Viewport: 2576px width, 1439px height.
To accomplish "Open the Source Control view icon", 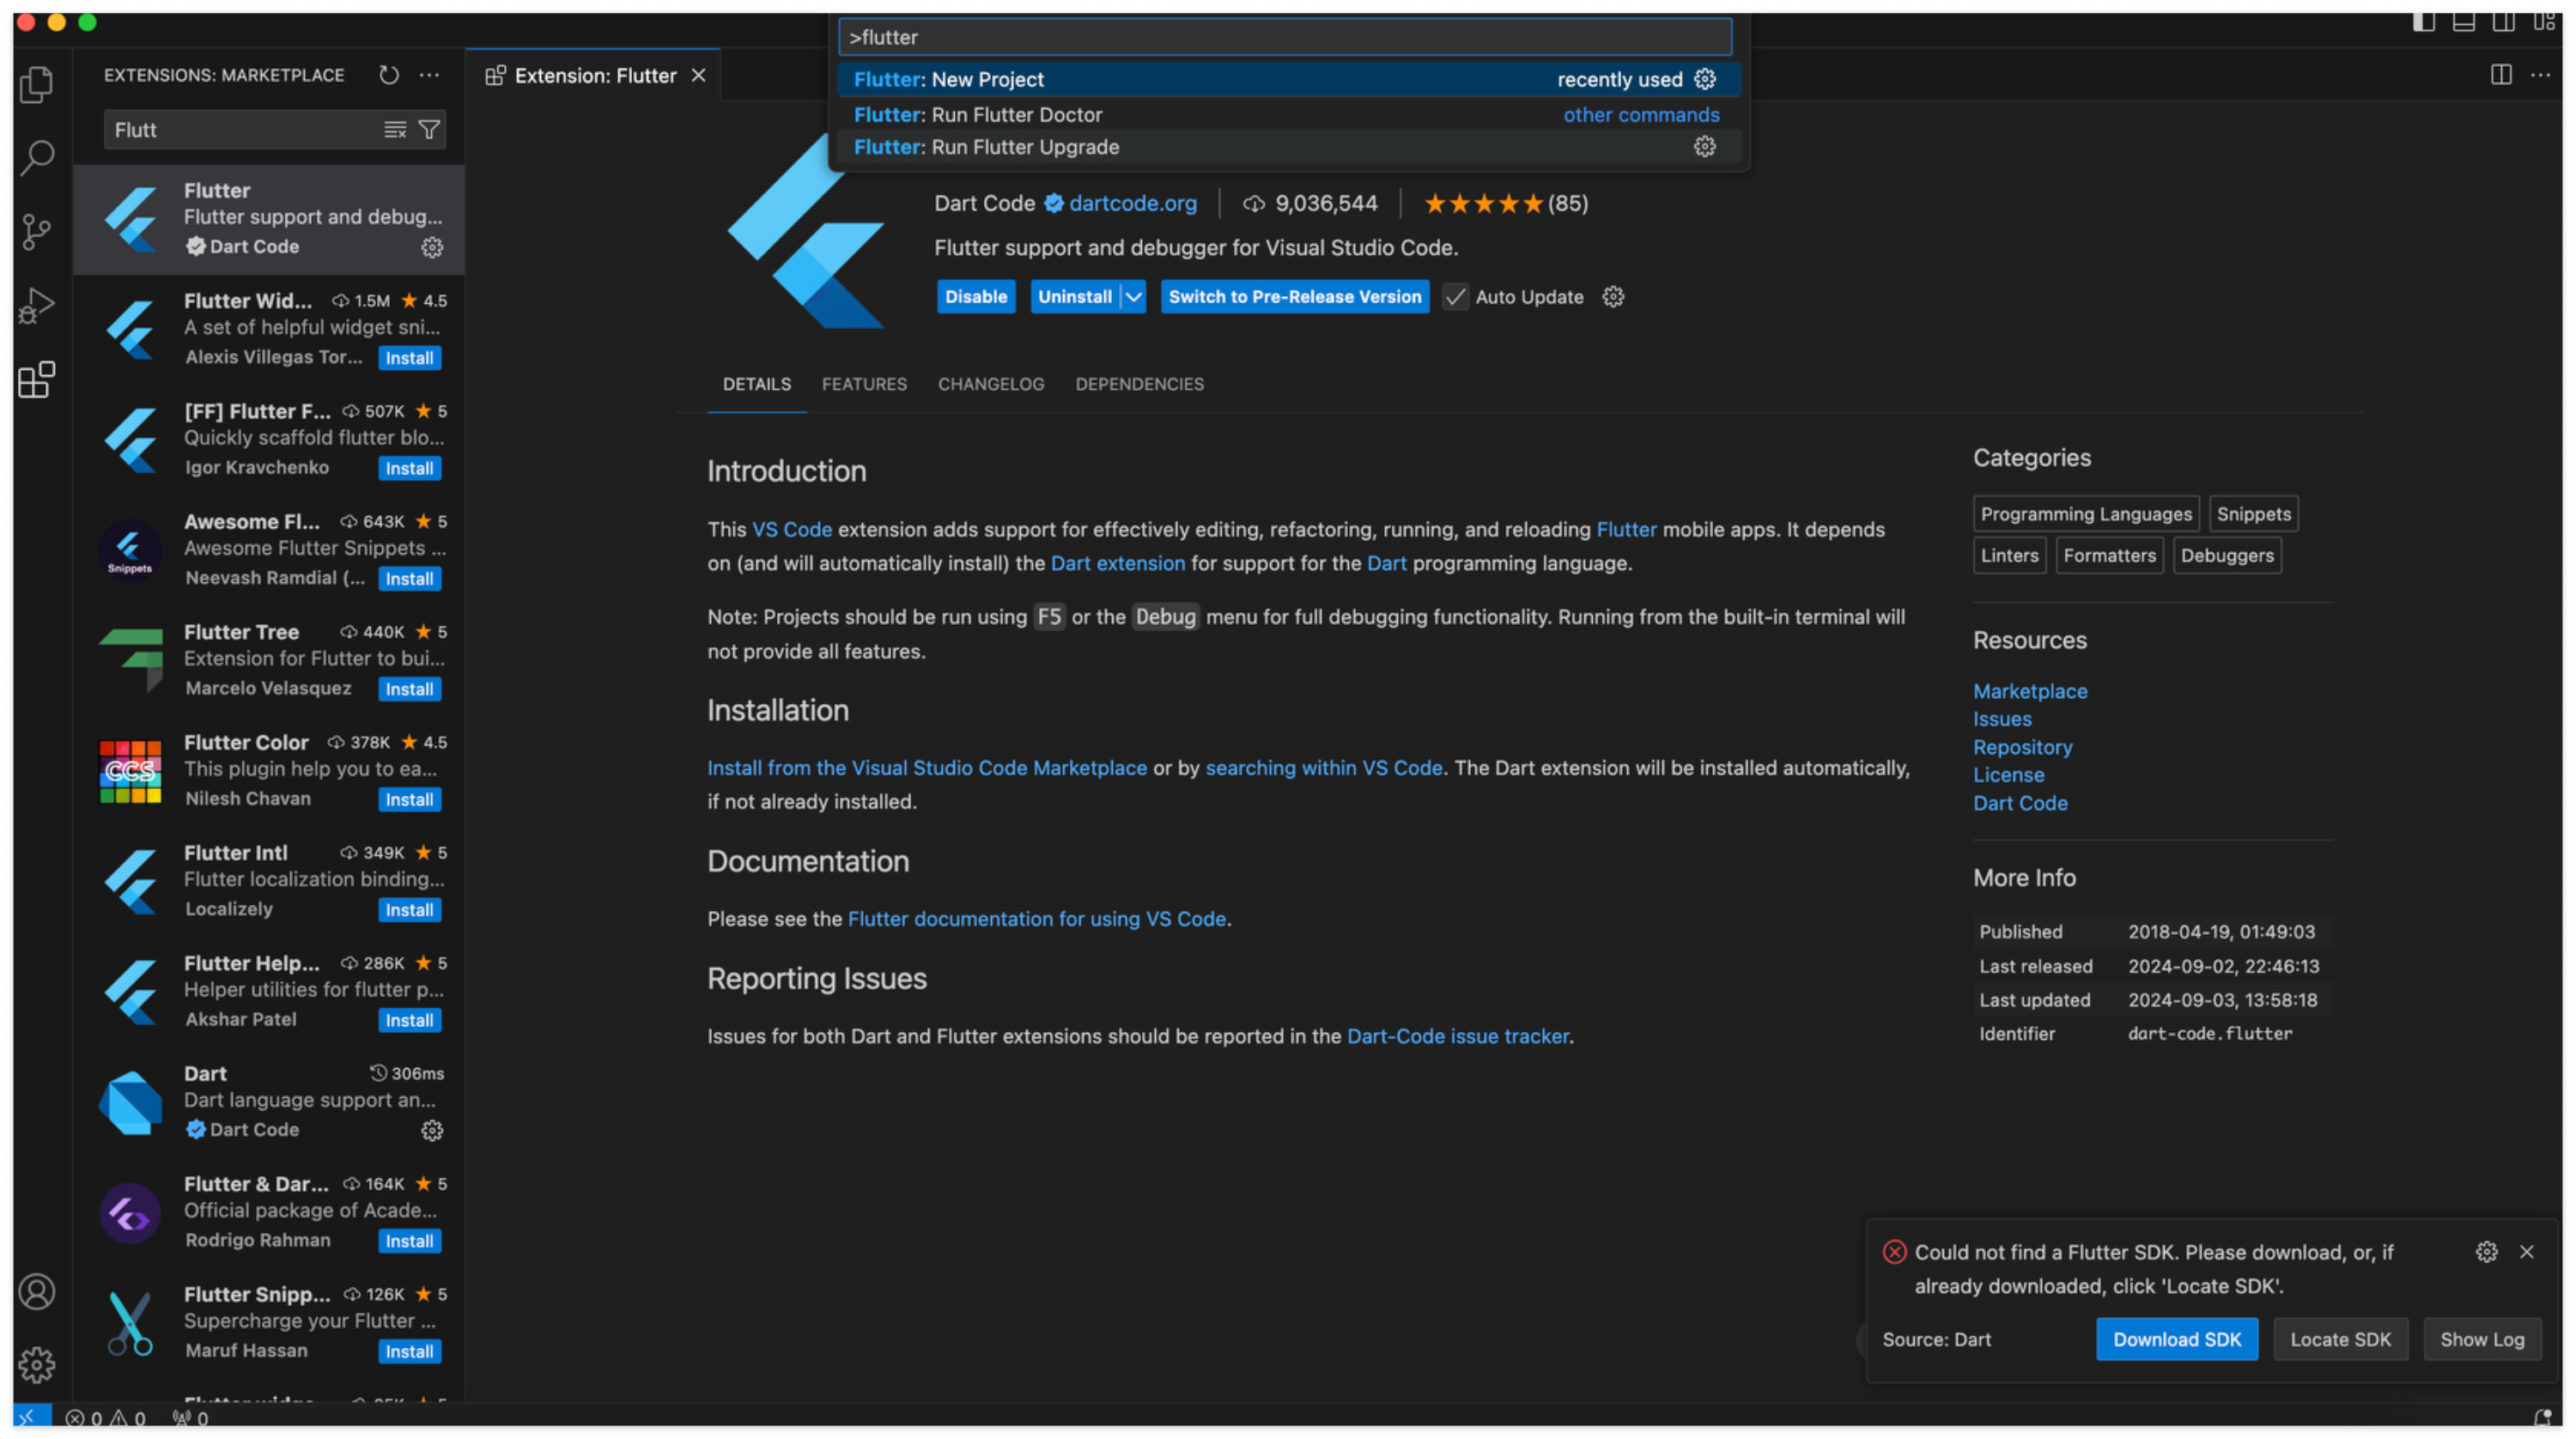I will (37, 232).
